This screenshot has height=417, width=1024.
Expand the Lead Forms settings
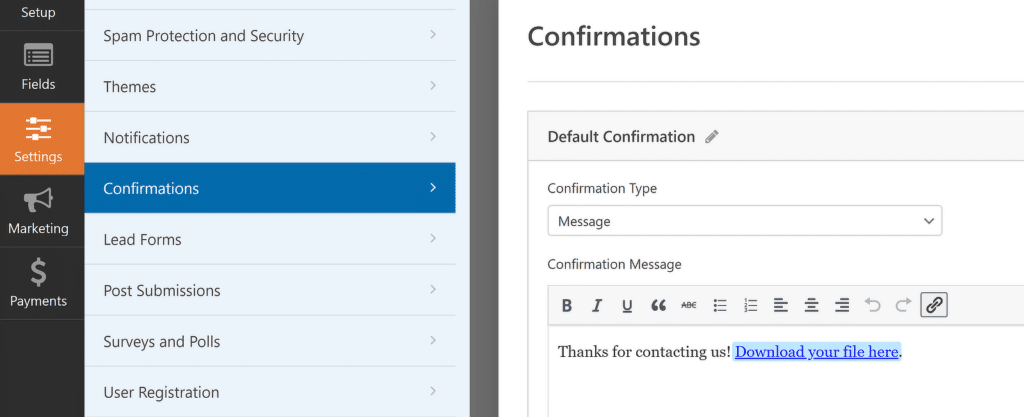(x=270, y=239)
